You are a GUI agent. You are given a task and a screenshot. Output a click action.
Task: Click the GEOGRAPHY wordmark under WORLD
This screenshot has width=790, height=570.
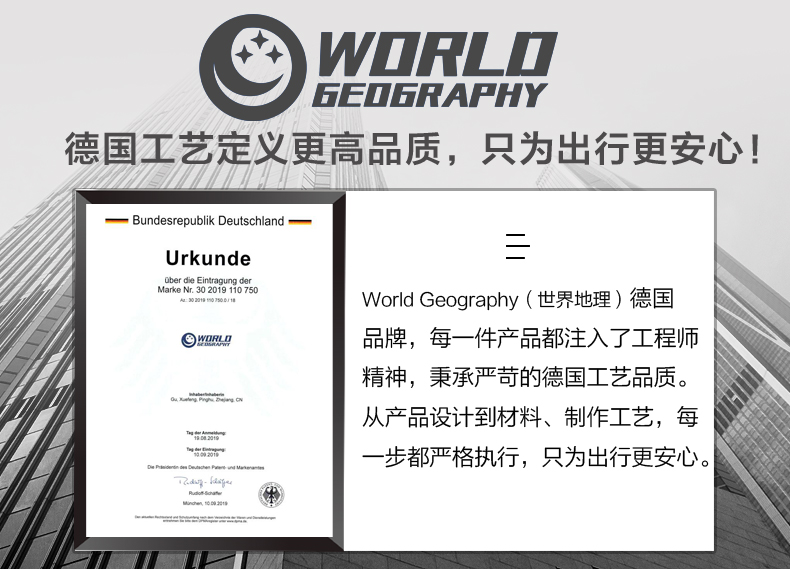tap(429, 95)
